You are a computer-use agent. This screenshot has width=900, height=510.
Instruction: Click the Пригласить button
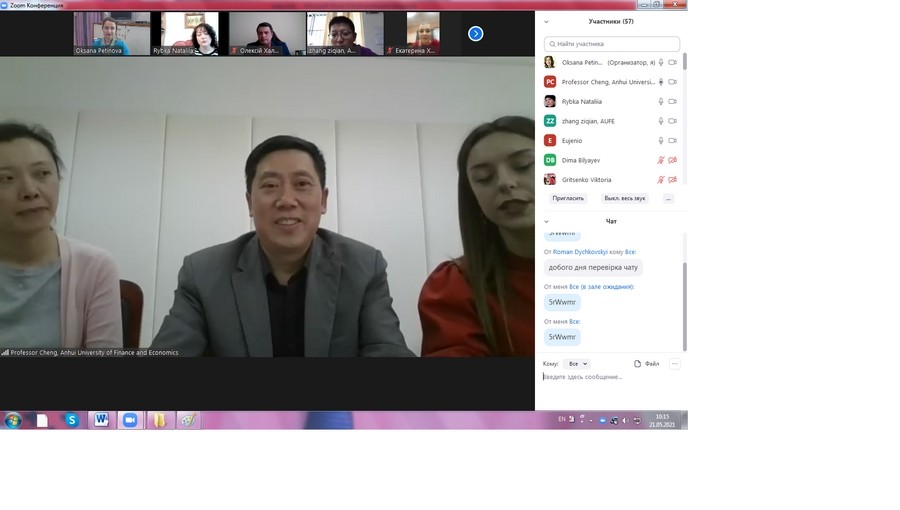tap(568, 198)
